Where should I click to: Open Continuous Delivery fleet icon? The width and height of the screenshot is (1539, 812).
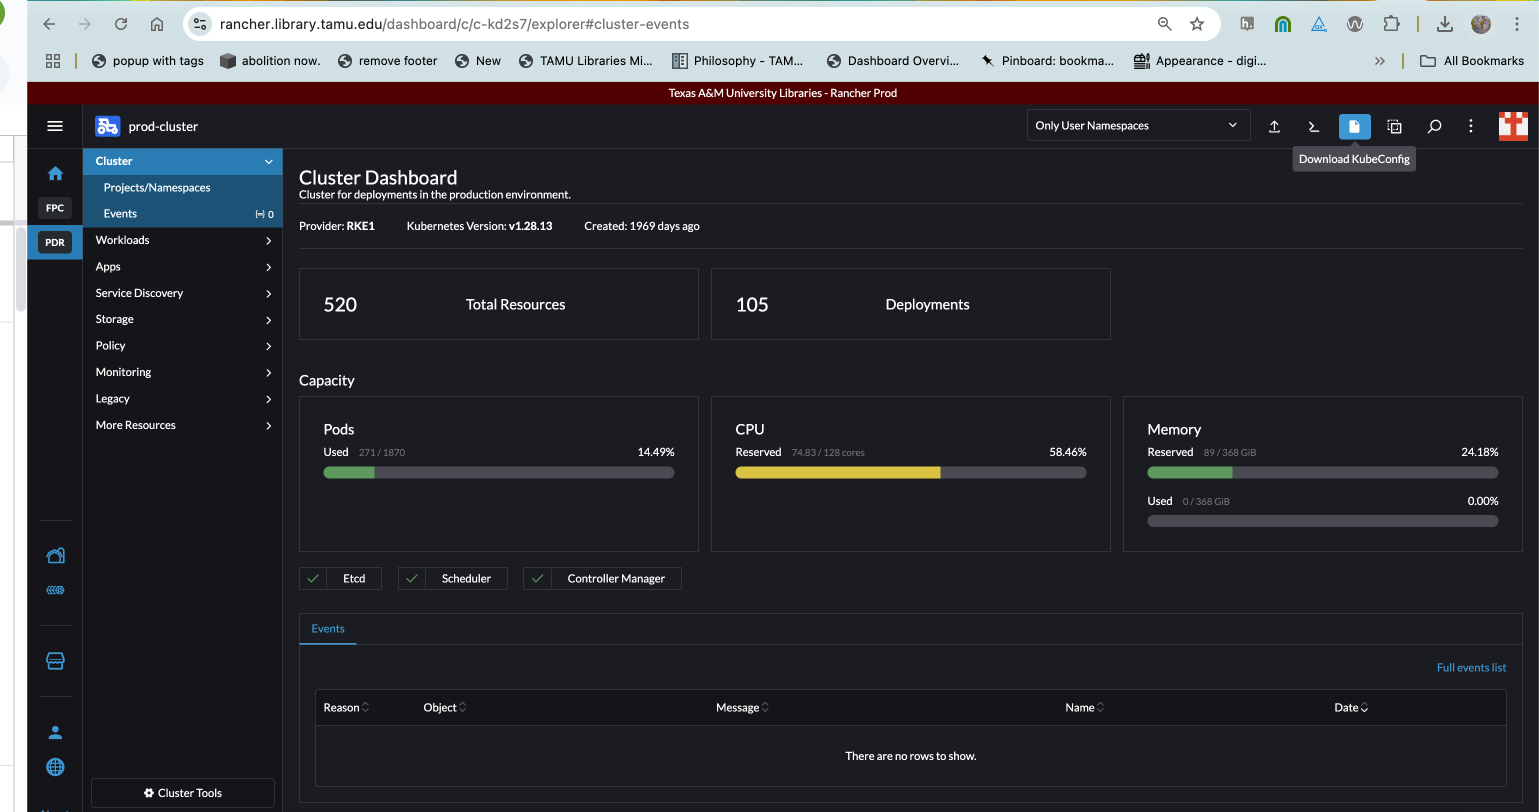tap(55, 590)
